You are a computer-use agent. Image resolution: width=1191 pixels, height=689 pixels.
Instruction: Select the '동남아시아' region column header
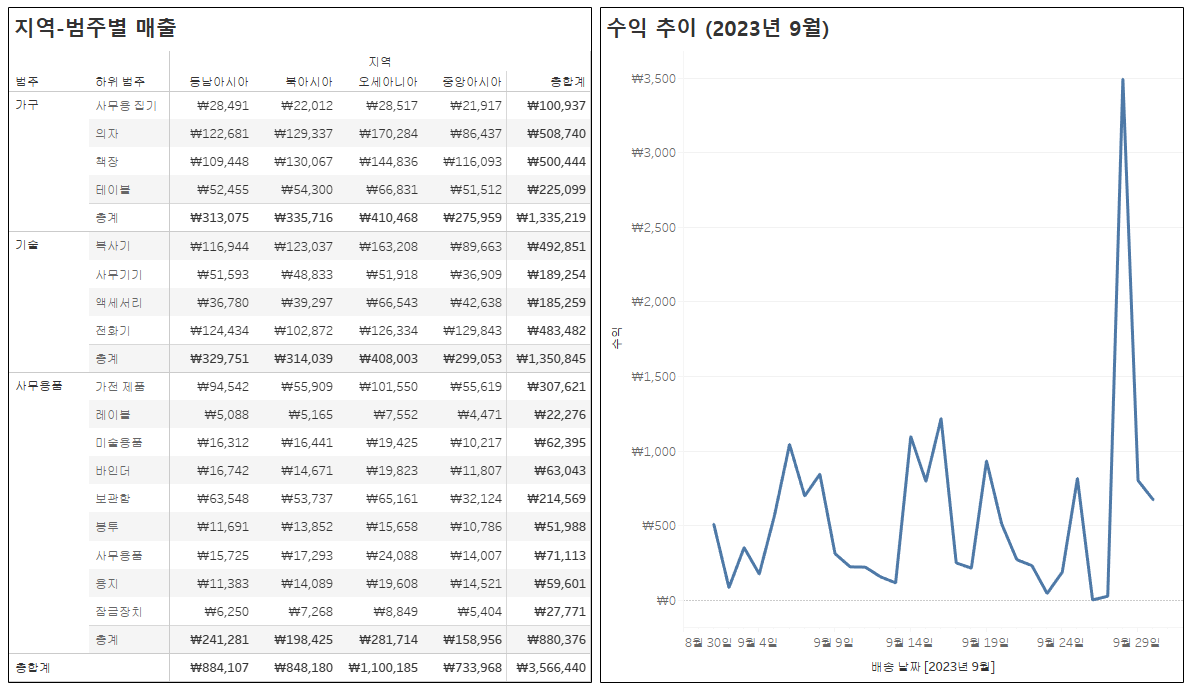(x=219, y=81)
